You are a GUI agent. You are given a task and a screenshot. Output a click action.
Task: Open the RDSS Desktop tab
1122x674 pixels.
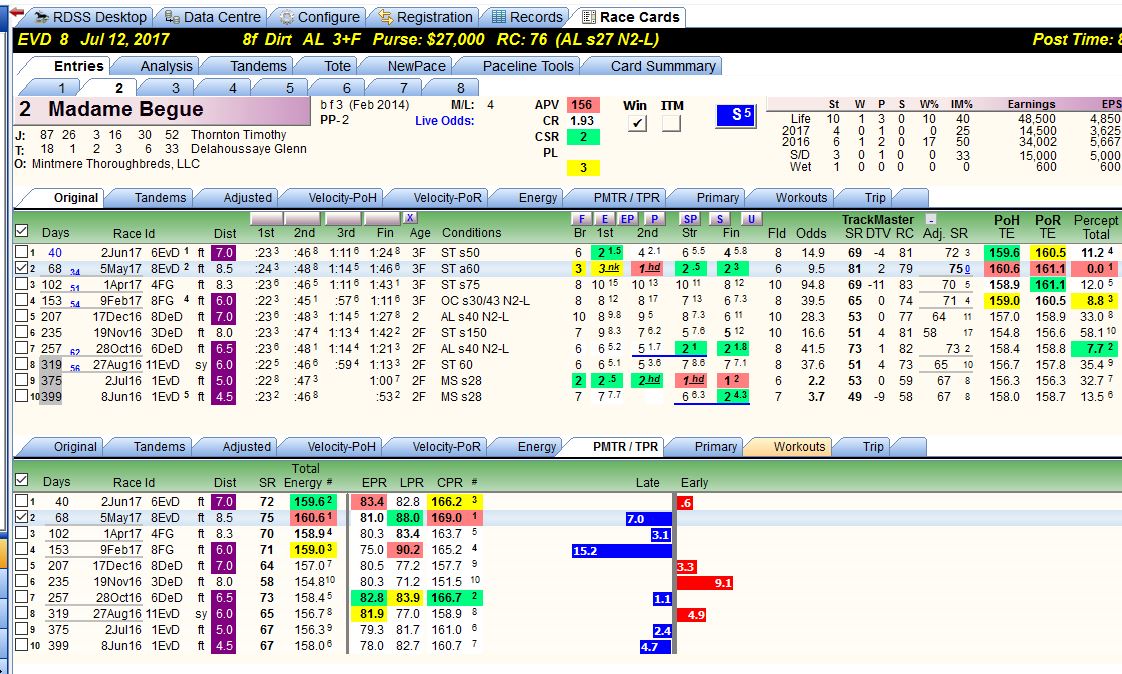(91, 16)
